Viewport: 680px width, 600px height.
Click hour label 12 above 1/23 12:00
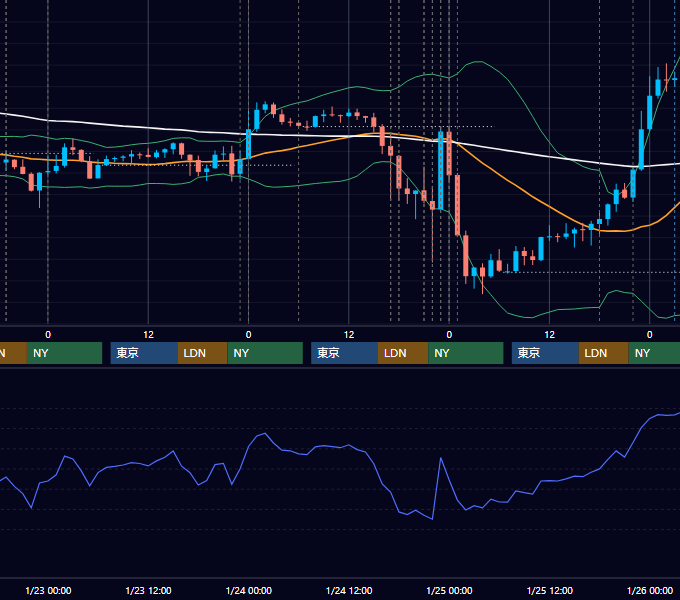click(x=148, y=335)
